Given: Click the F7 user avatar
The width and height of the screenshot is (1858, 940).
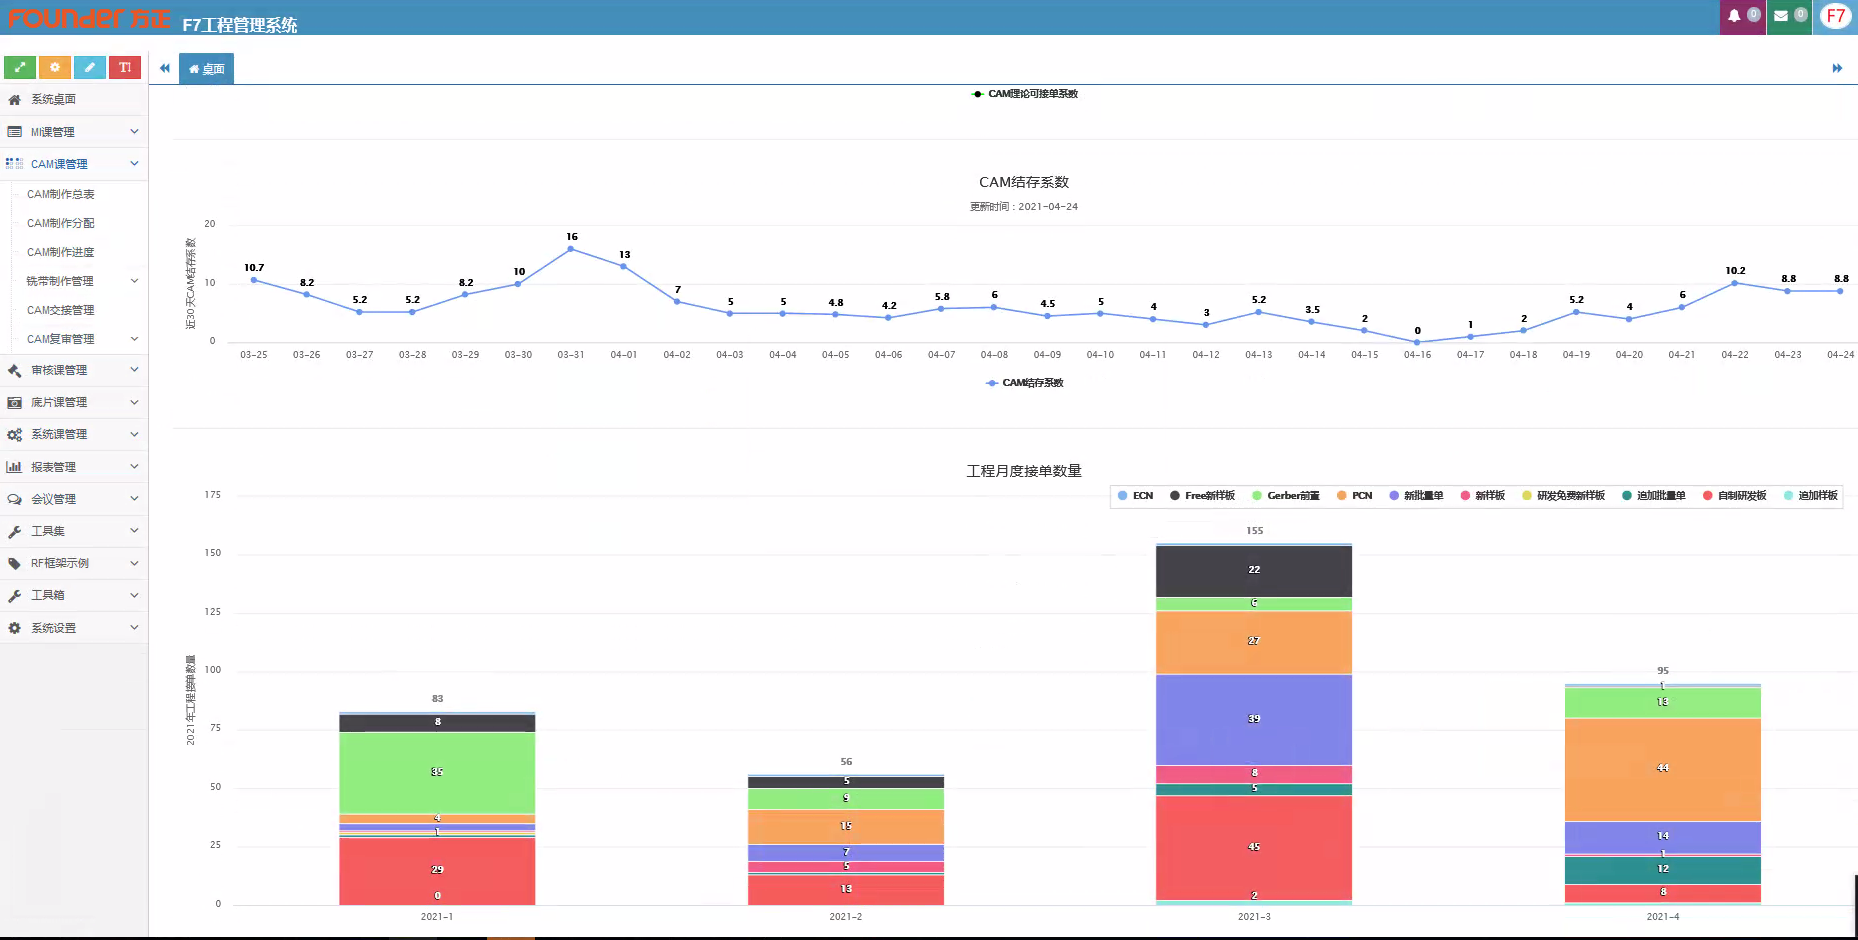Looking at the screenshot, I should tap(1835, 16).
